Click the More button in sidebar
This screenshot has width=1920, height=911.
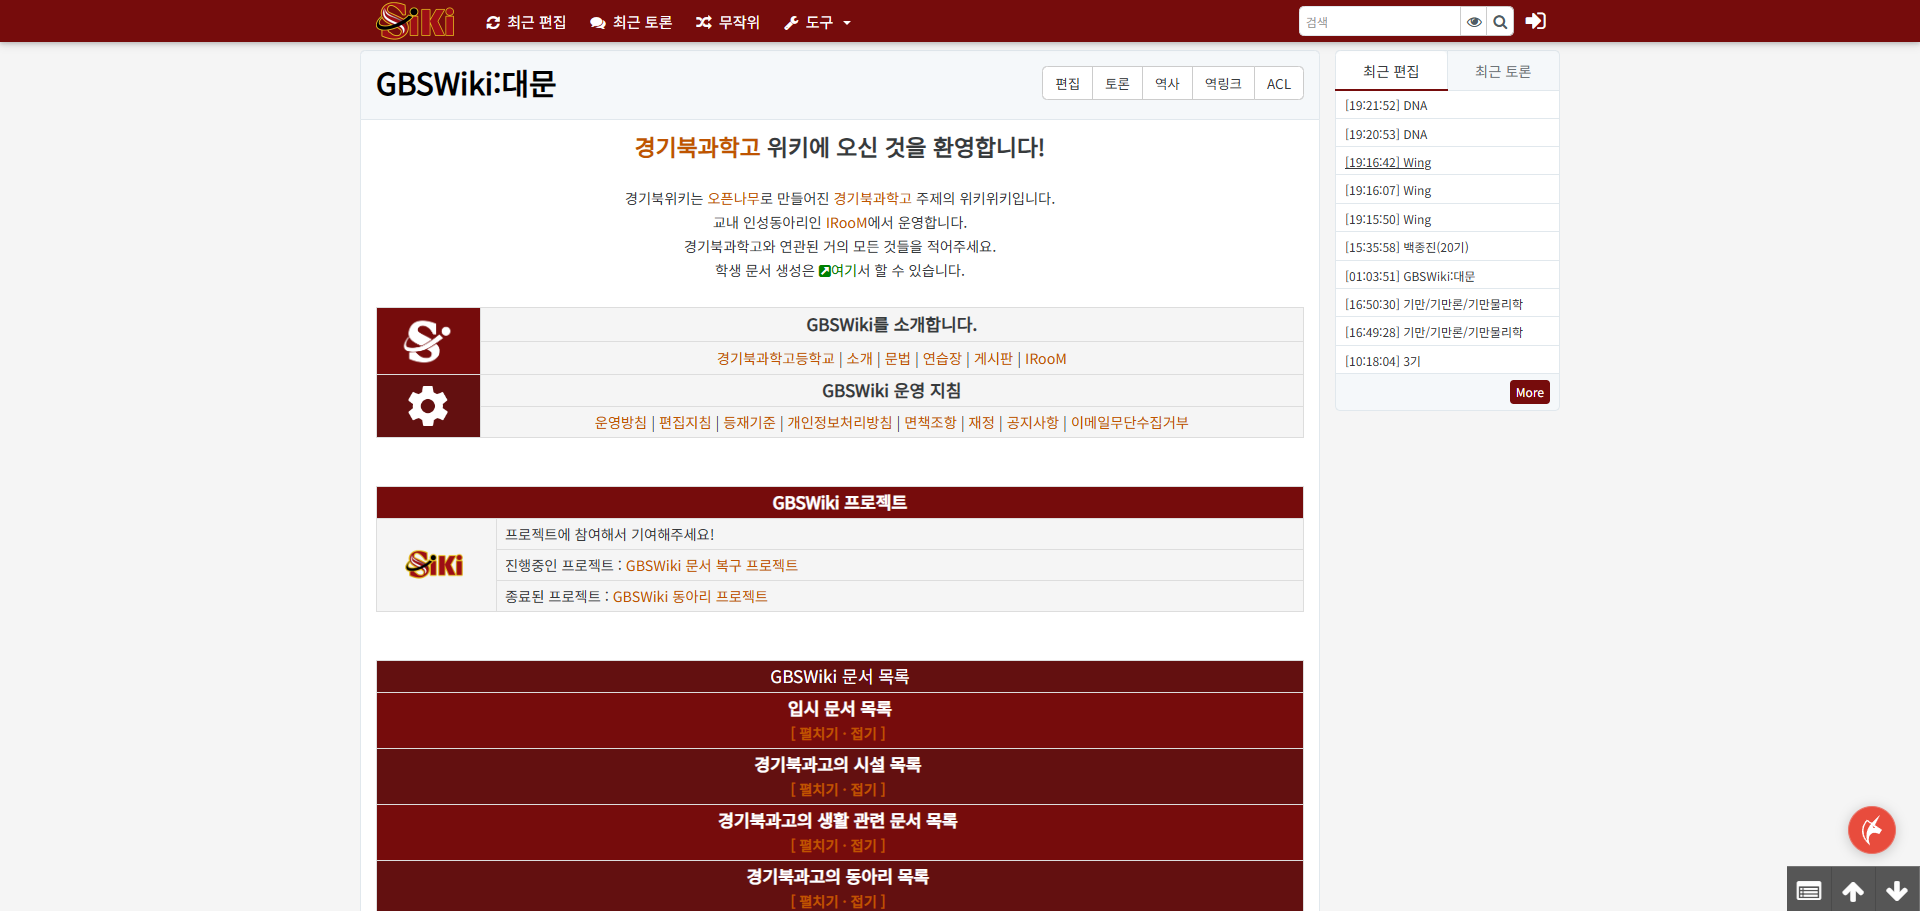click(x=1529, y=392)
